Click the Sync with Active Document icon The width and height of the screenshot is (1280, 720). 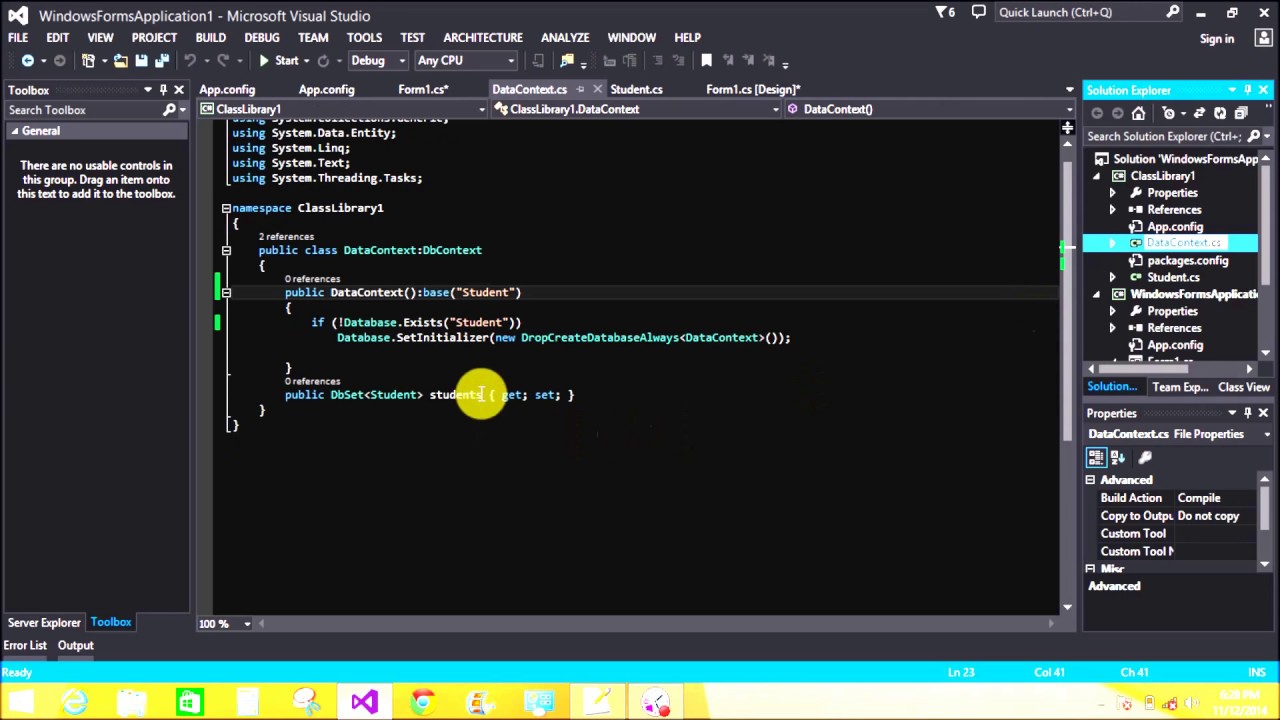coord(1198,113)
